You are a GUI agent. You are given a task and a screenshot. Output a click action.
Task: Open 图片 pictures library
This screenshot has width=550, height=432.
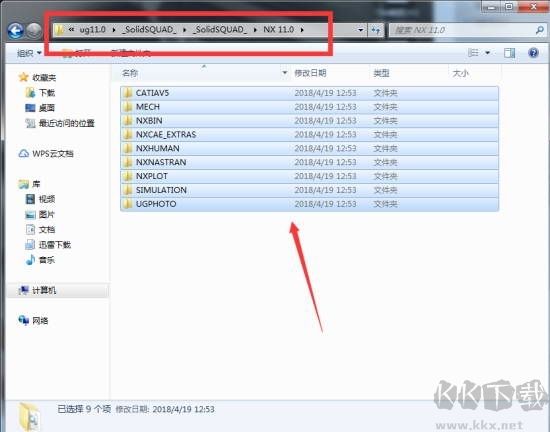pos(41,214)
